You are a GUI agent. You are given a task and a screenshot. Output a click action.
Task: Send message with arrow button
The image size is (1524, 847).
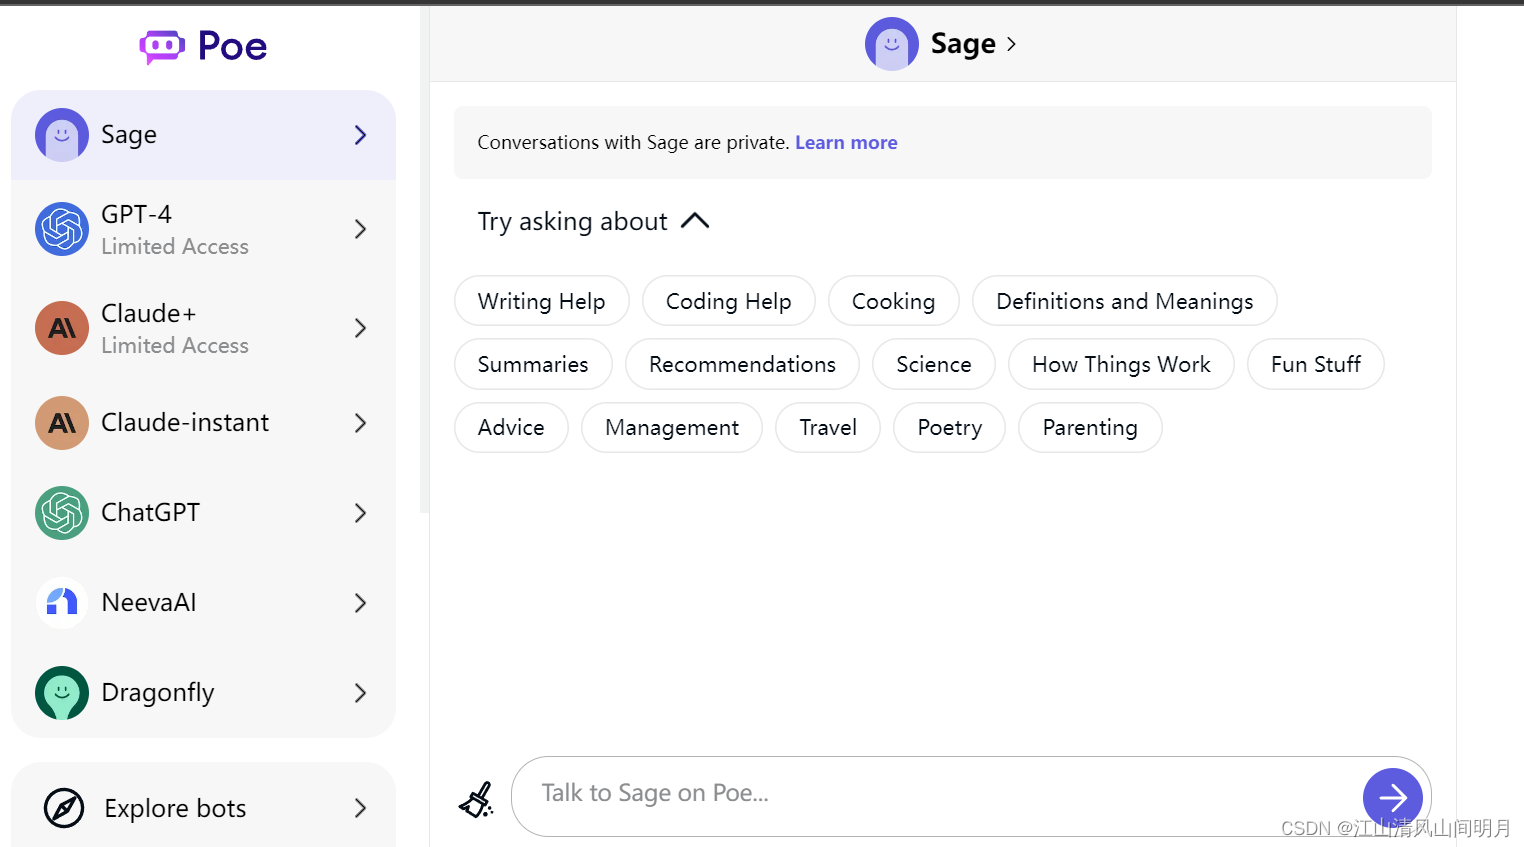point(1393,798)
